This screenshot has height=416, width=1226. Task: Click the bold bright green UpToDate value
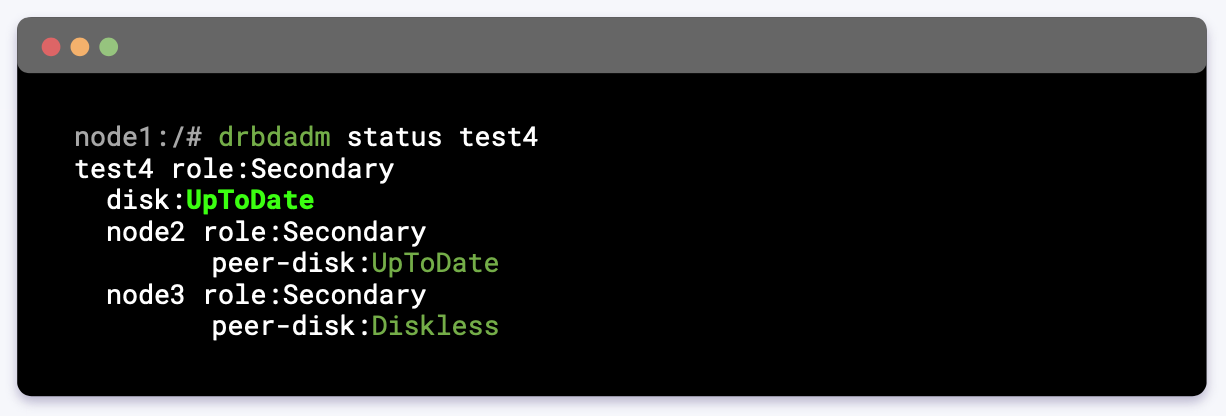[x=250, y=201]
